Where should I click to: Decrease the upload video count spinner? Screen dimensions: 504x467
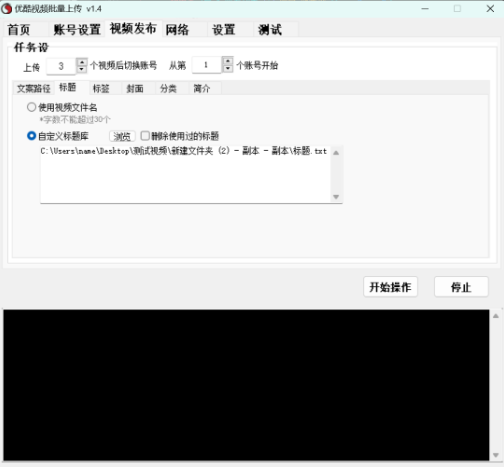(82, 69)
